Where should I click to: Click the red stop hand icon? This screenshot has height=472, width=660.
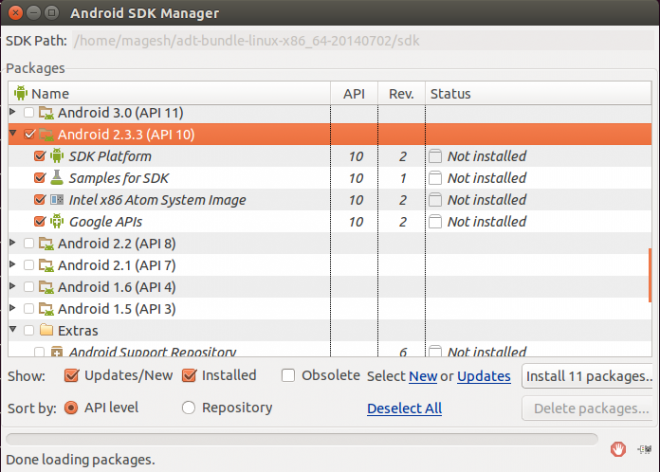coord(619,447)
